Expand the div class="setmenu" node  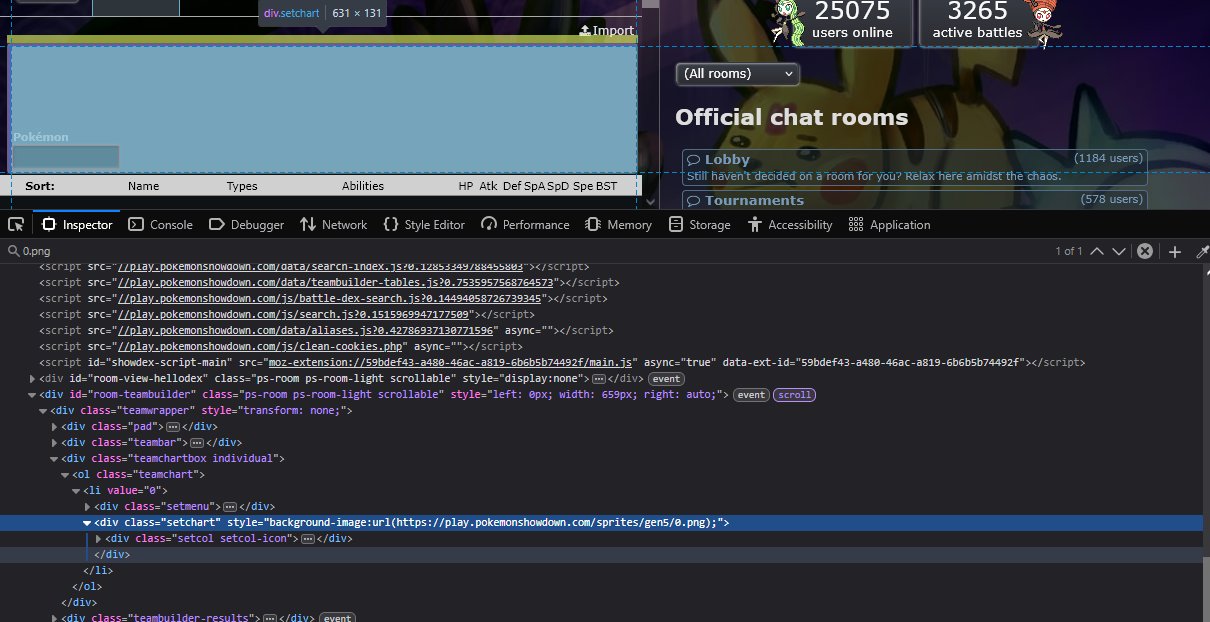click(87, 507)
